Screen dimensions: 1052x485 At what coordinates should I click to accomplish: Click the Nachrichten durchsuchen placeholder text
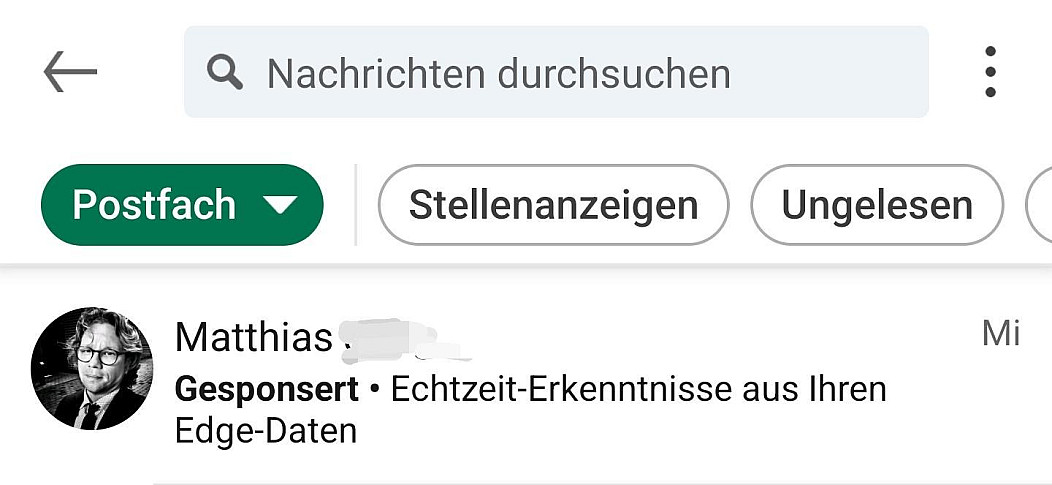498,73
